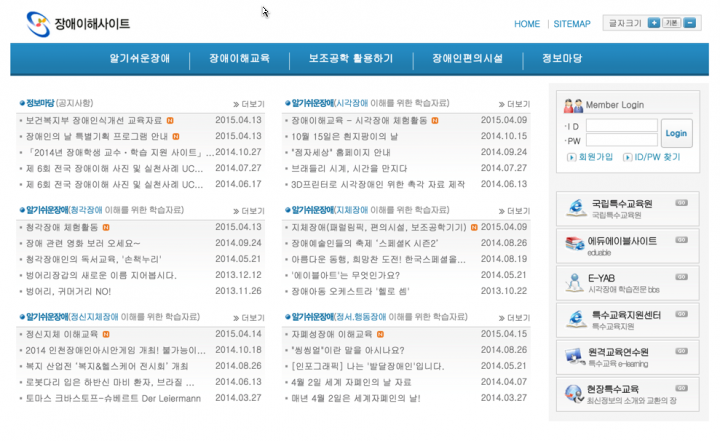The width and height of the screenshot is (720, 441).
Task: Open the 장애이해교육 menu
Action: (x=239, y=59)
